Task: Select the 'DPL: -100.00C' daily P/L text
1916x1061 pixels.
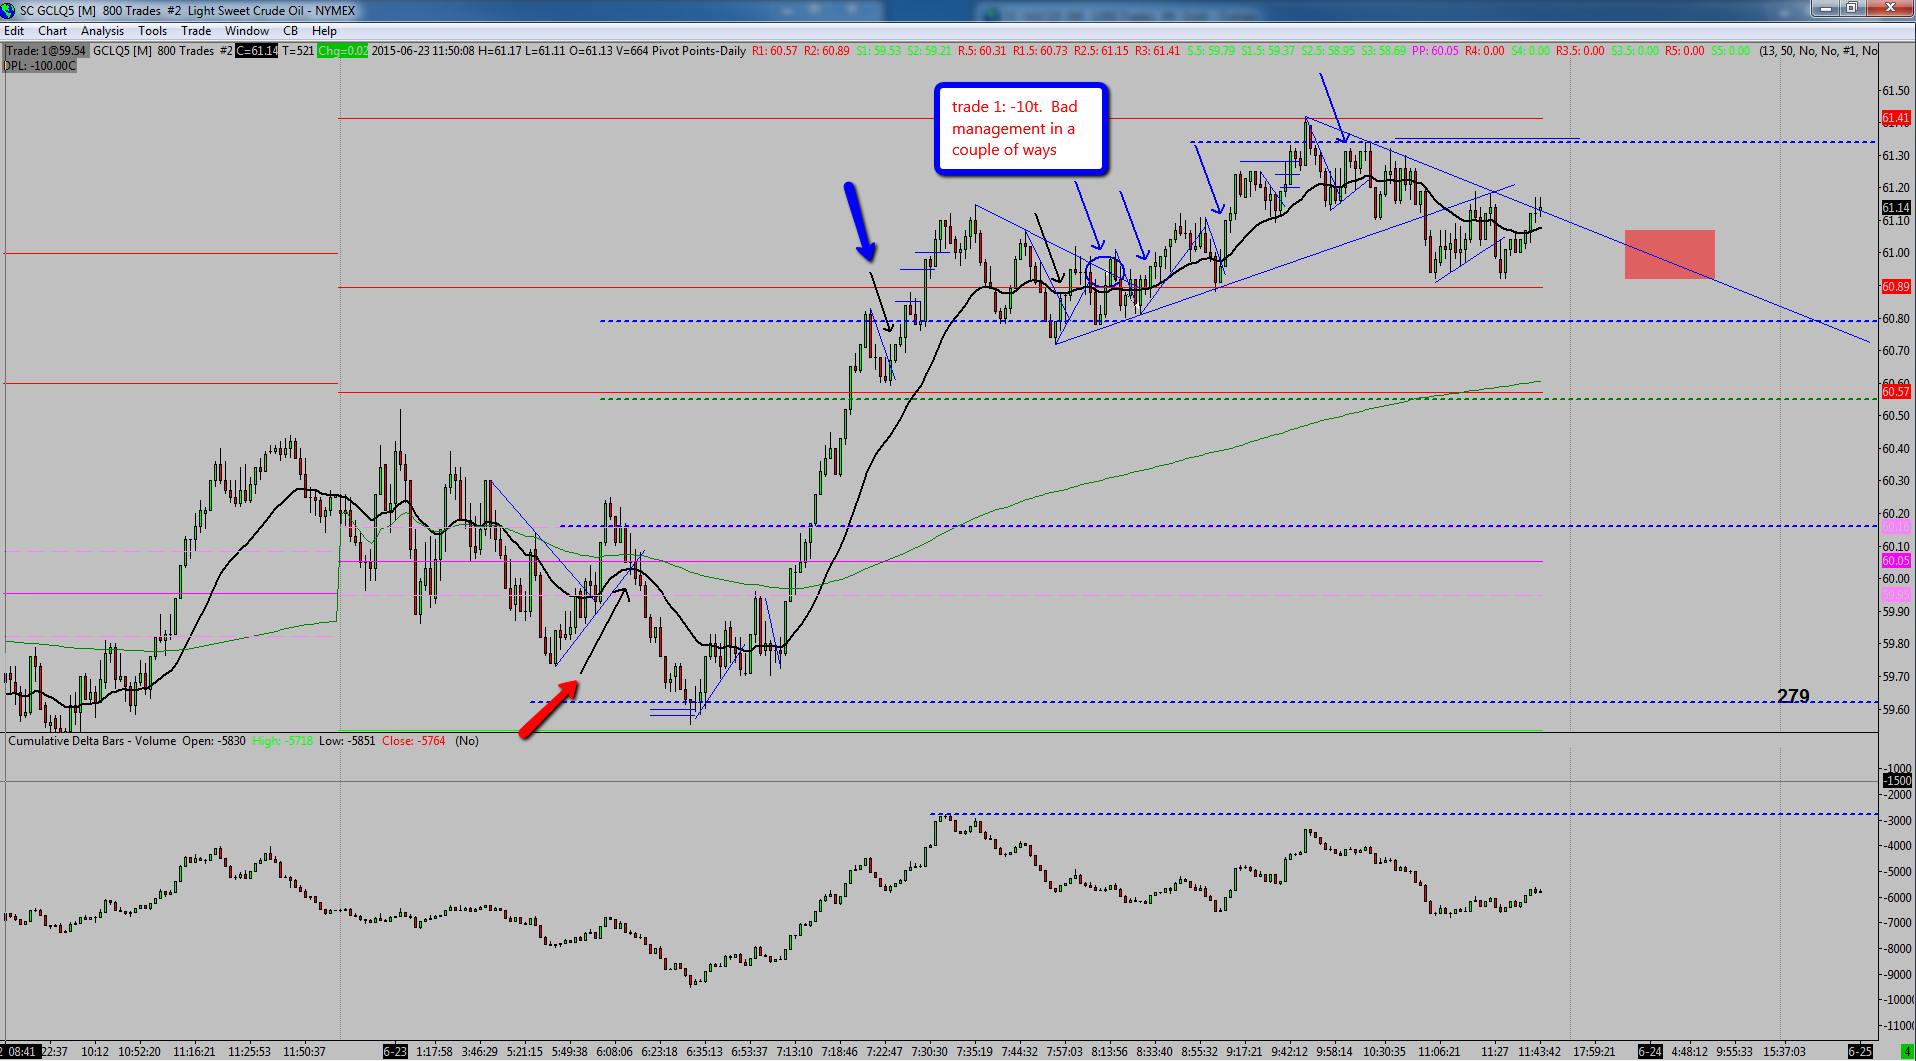Action: (x=40, y=66)
